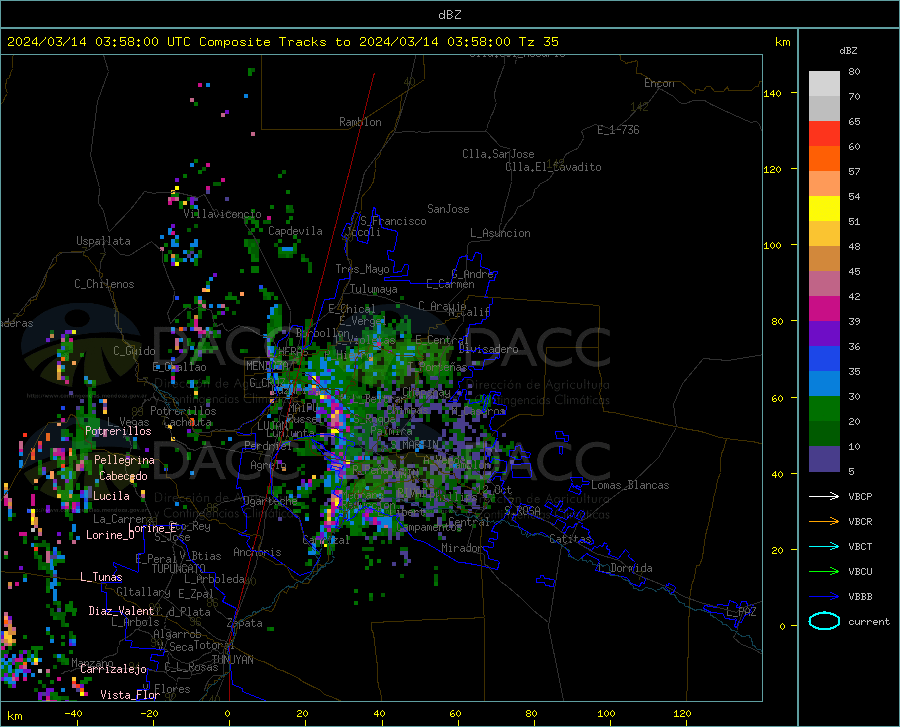Click the Clla.SanJose map label

click(498, 154)
